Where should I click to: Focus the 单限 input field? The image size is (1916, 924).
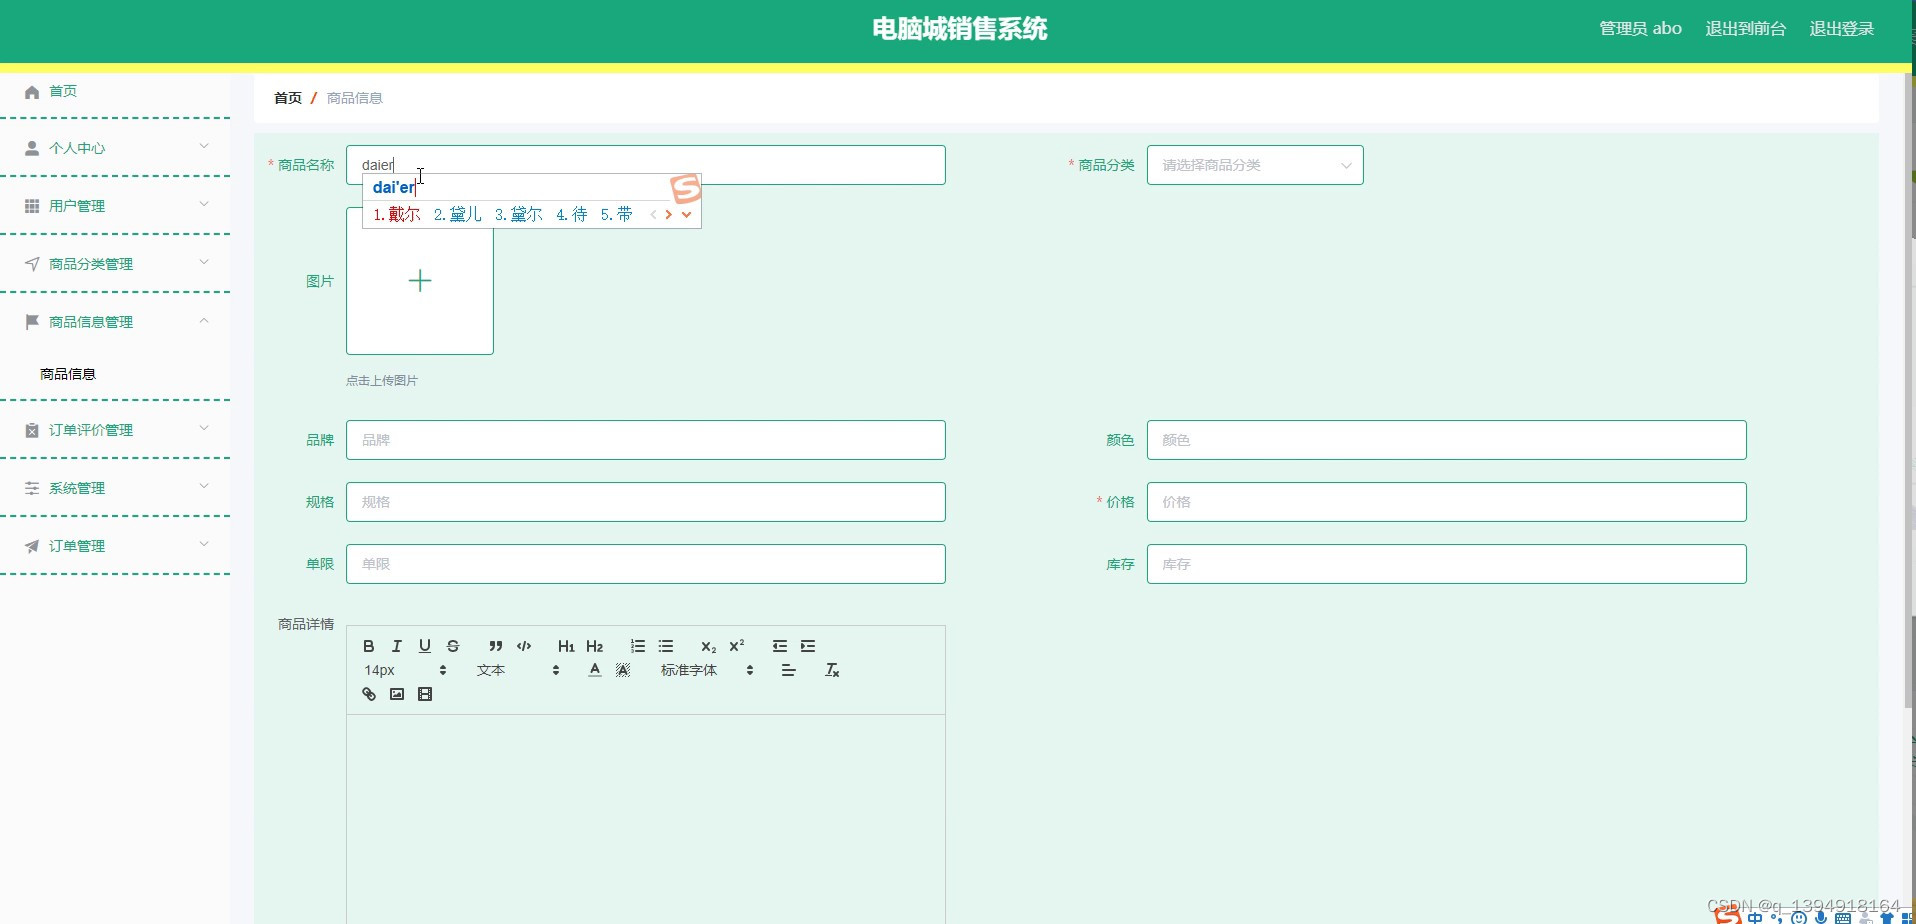645,564
